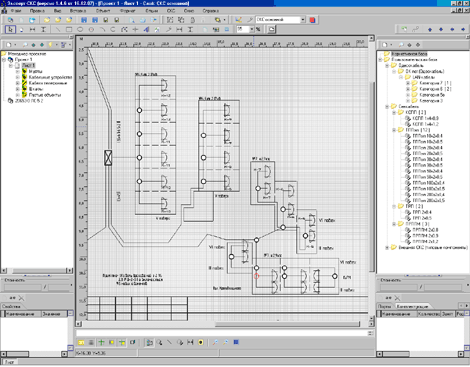
Task: Collapse the КСПП [2] folder
Action: 394,112
